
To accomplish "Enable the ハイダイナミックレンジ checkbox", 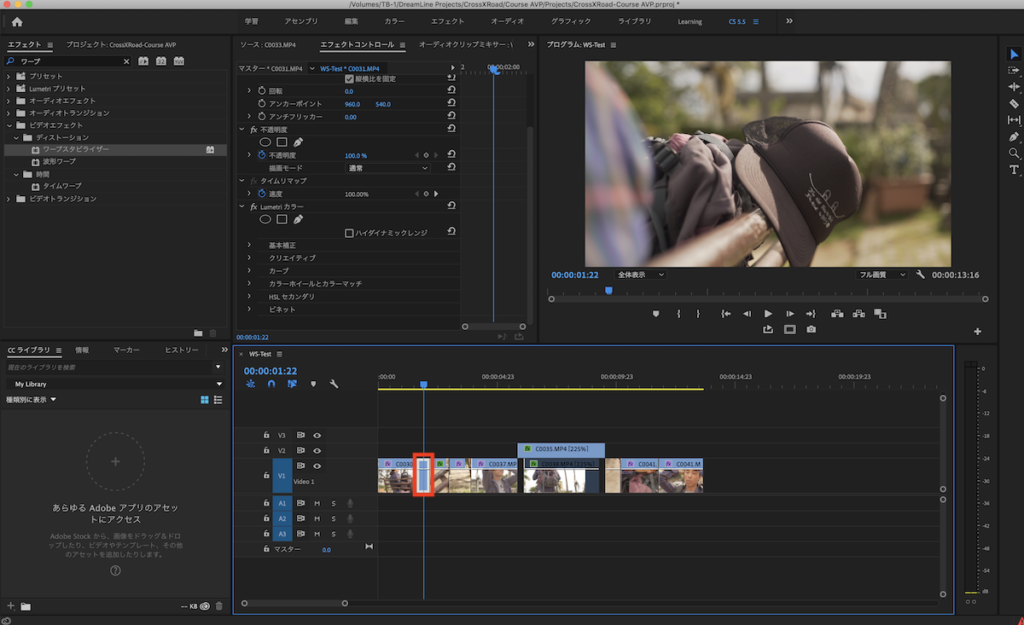I will point(349,232).
